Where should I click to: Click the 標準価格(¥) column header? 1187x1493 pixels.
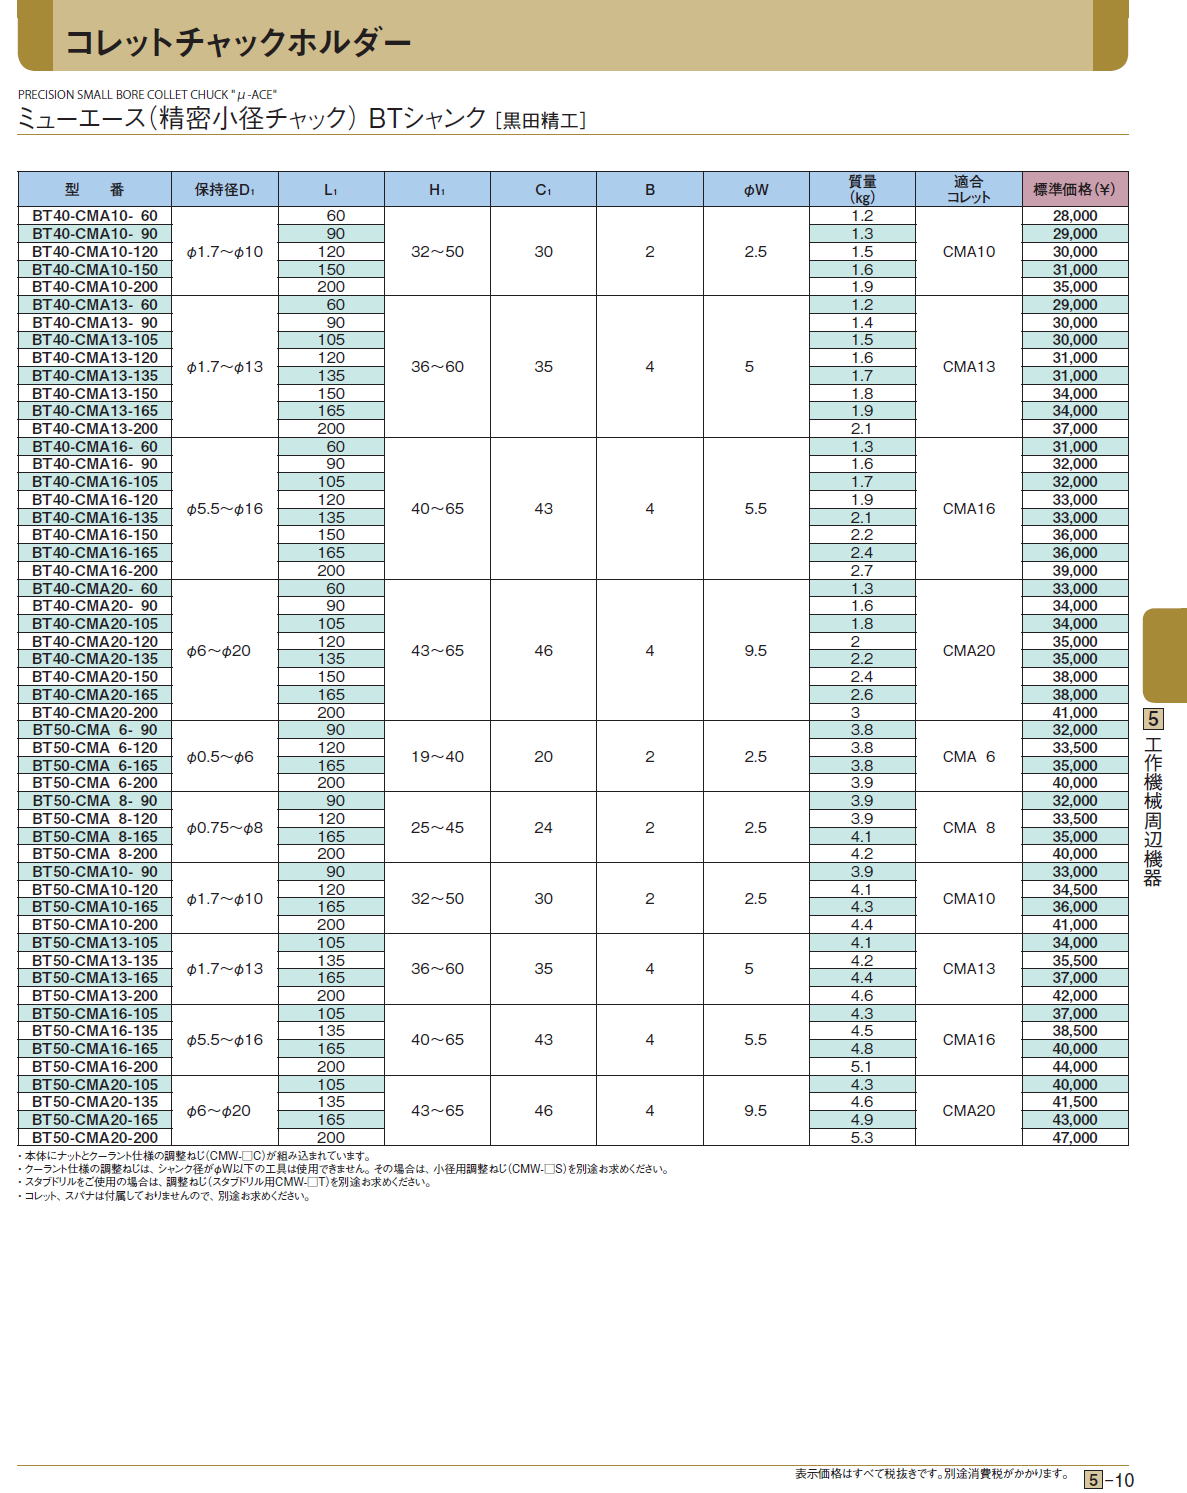[x=1075, y=189]
